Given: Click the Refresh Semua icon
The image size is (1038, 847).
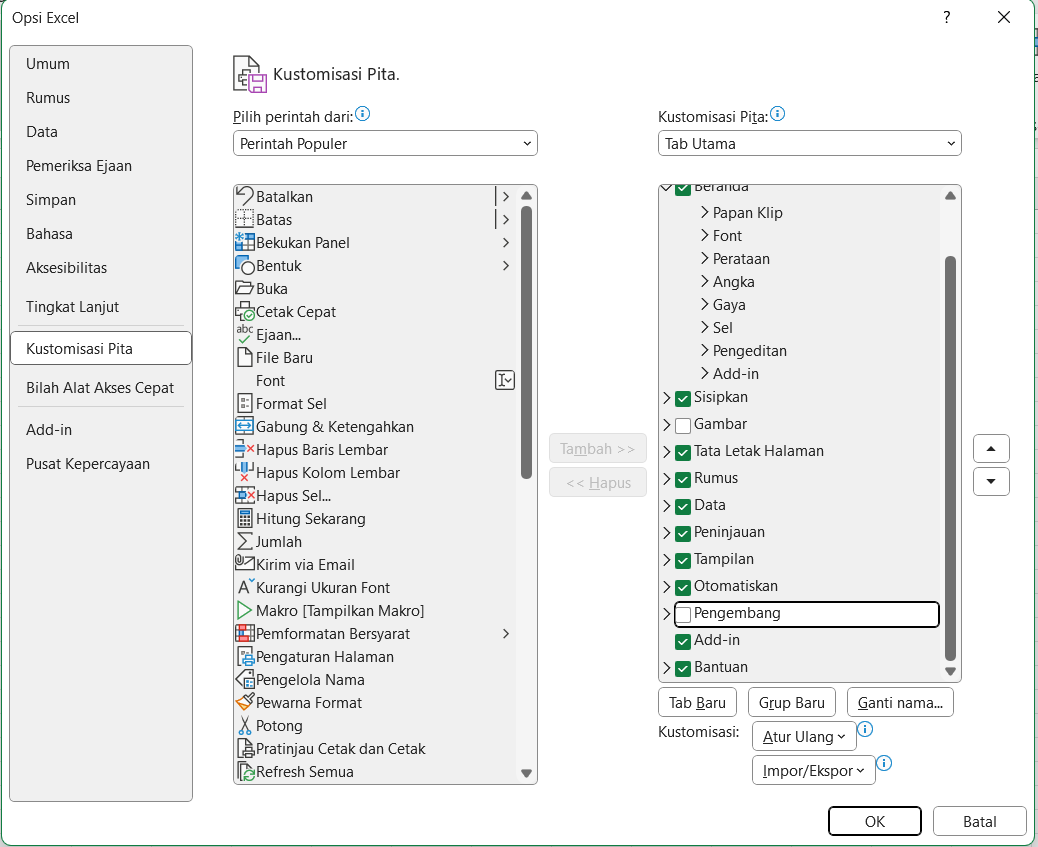Looking at the screenshot, I should tap(245, 772).
